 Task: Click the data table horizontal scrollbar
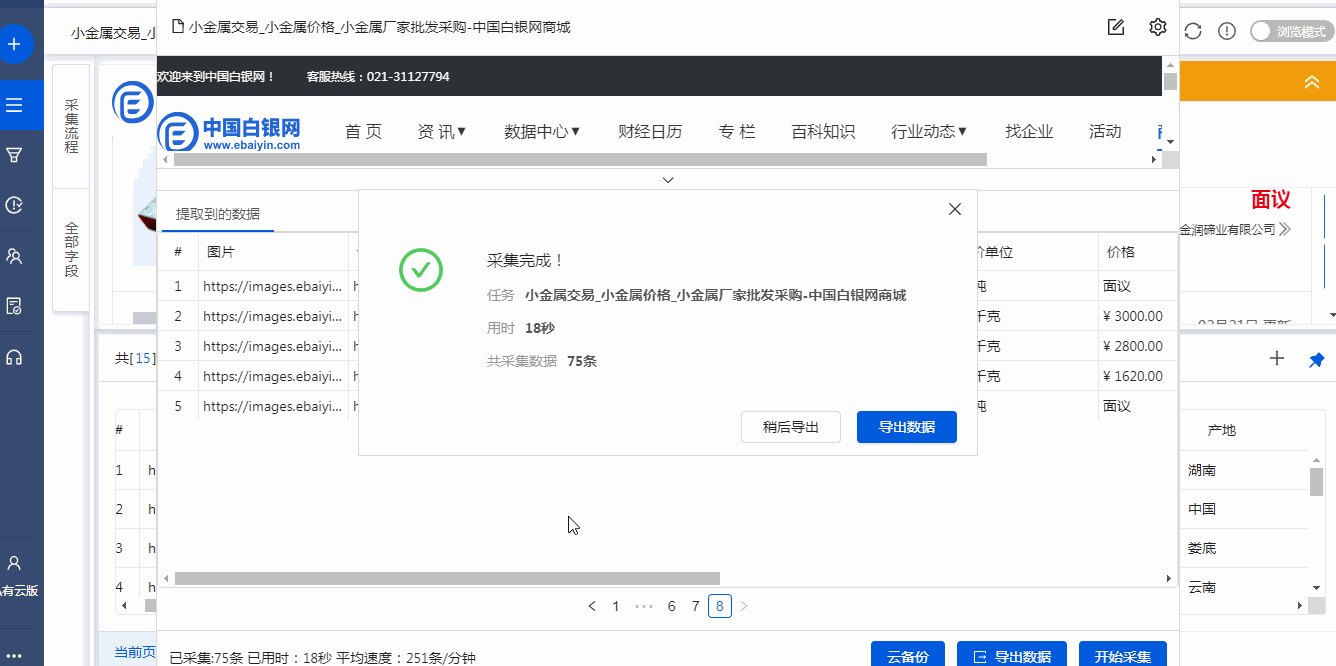pos(447,578)
